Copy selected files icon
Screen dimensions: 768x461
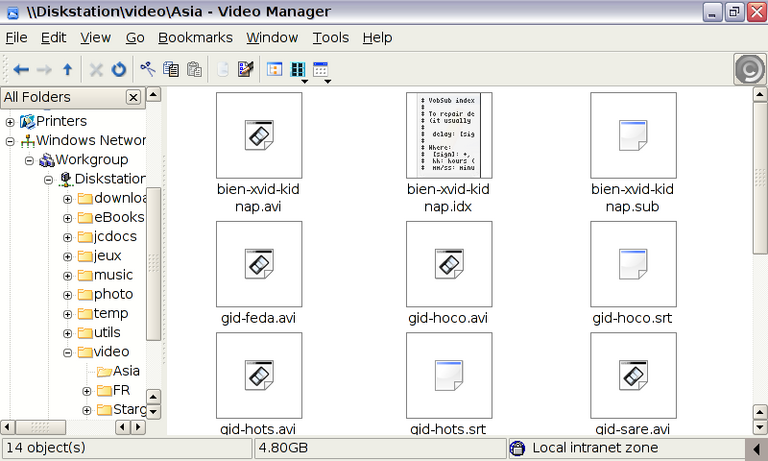coord(171,69)
